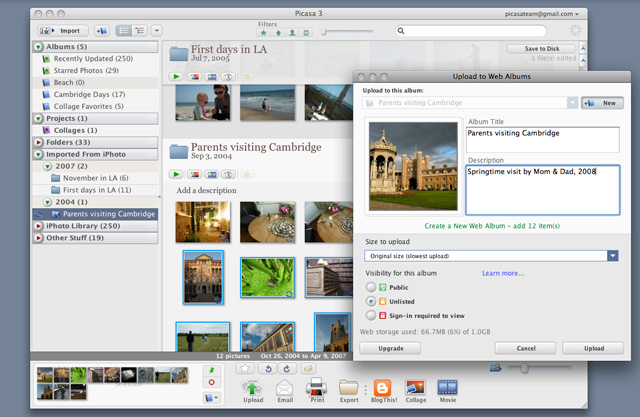Image resolution: width=640 pixels, height=417 pixels.
Task: Select First days in LA (11) folder
Action: tap(95, 190)
